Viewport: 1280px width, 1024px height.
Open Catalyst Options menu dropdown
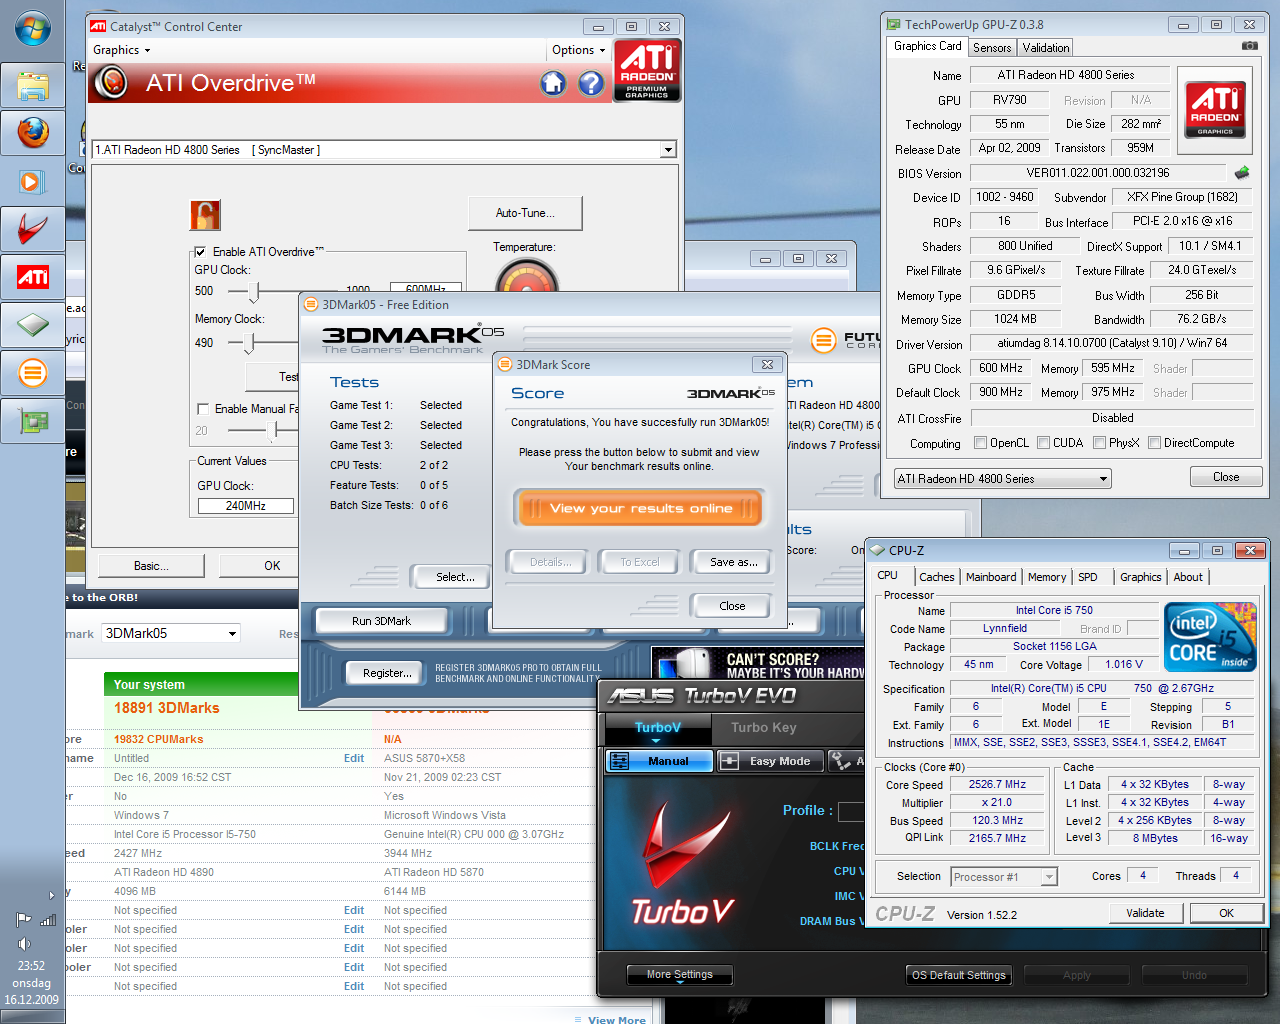click(579, 50)
